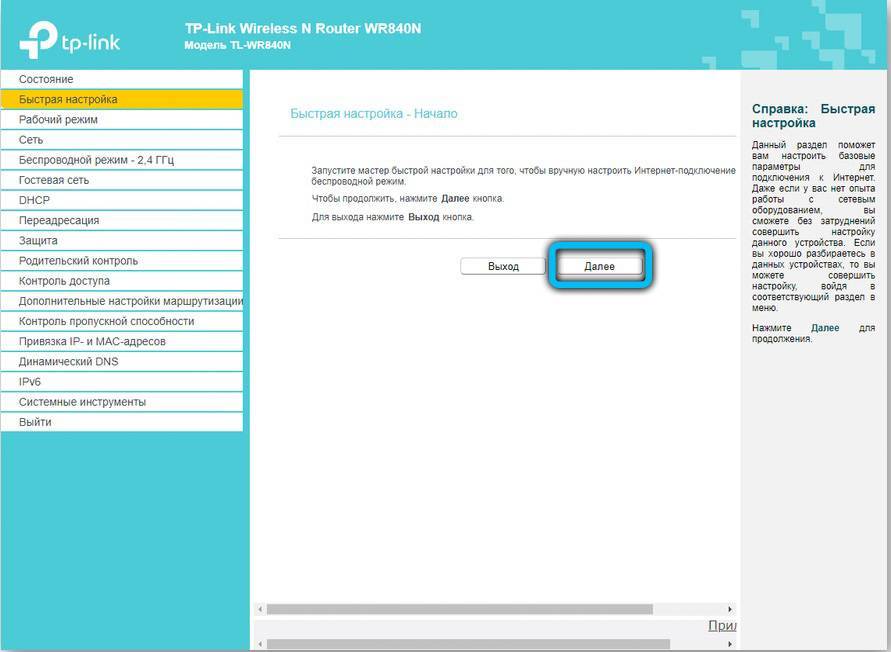The height and width of the screenshot is (652, 891).
Task: Open Контроль доступа settings
Action: (64, 281)
